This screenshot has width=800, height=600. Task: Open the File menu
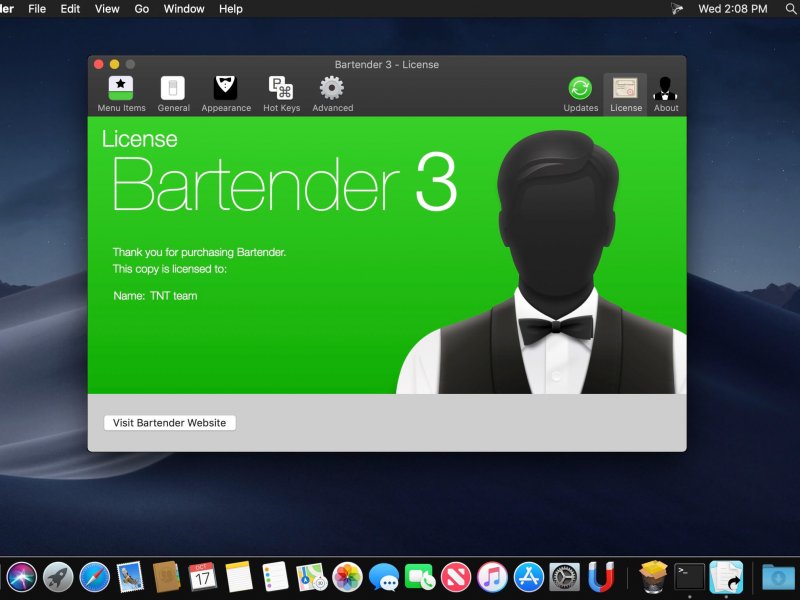[x=37, y=9]
